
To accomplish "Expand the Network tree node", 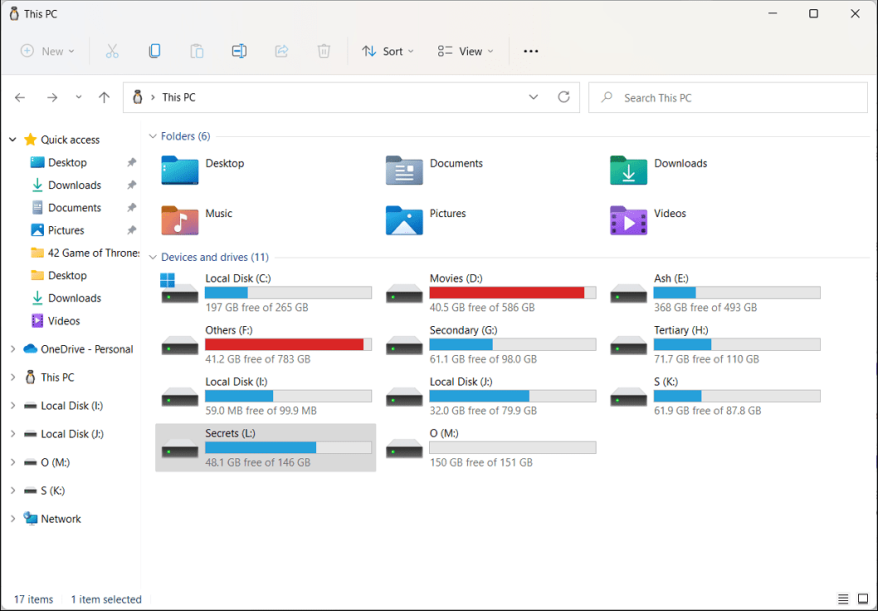I will point(13,519).
